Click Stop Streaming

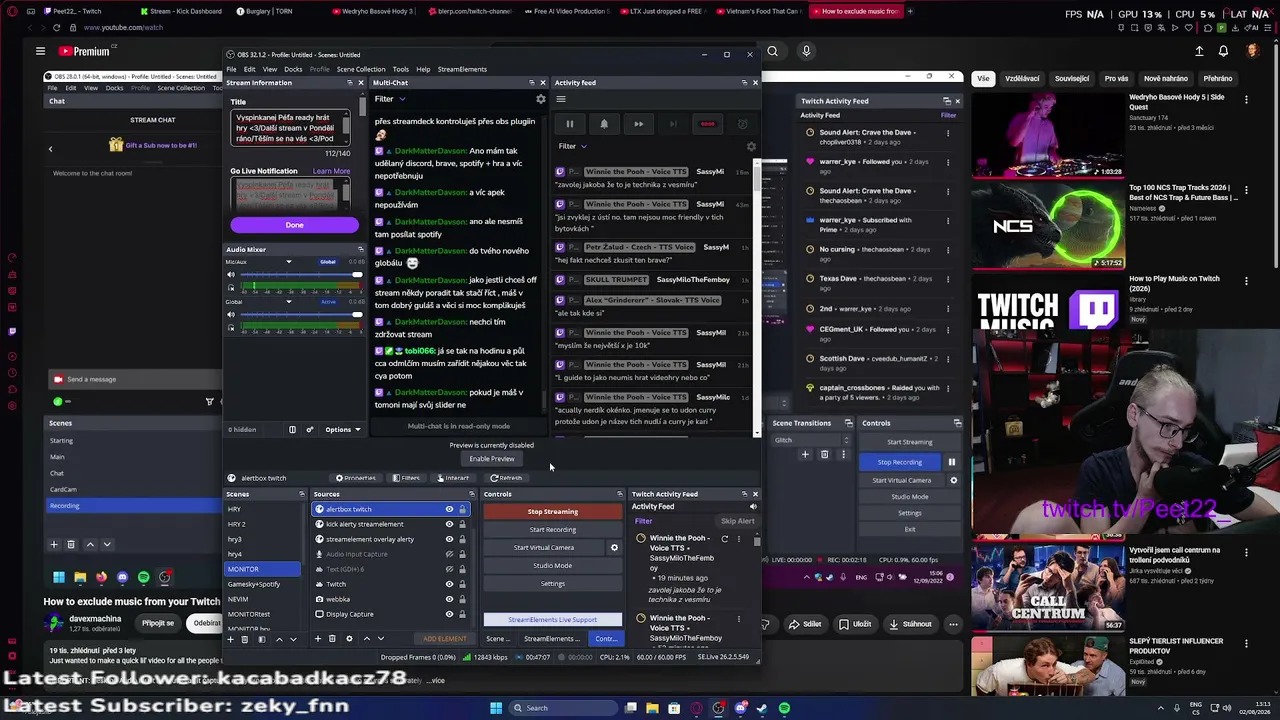[x=553, y=512]
